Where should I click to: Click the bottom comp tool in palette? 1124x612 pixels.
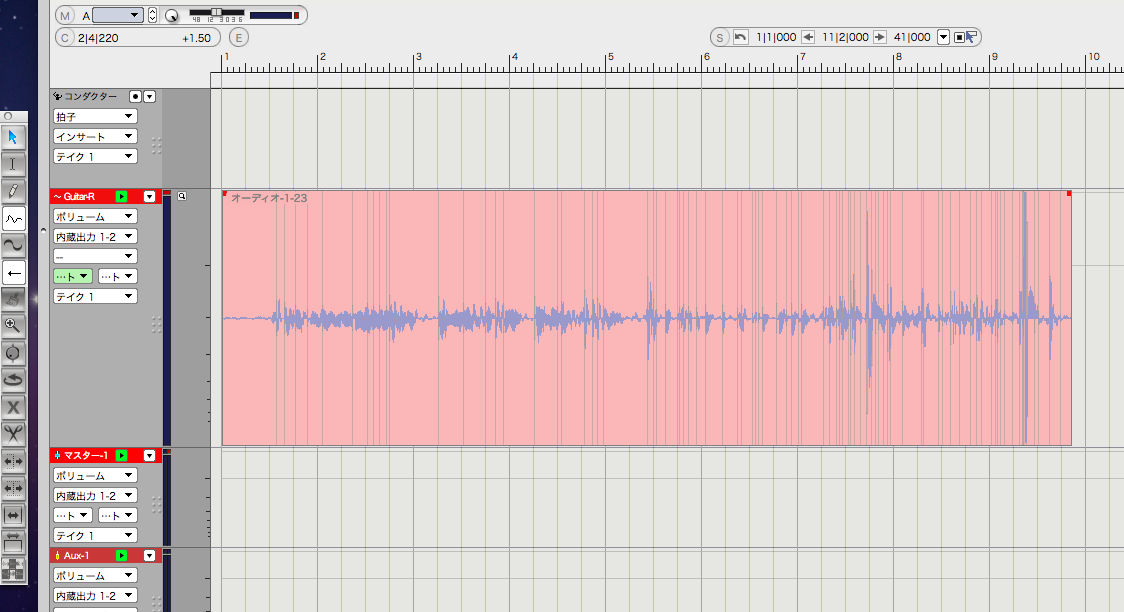click(13, 569)
